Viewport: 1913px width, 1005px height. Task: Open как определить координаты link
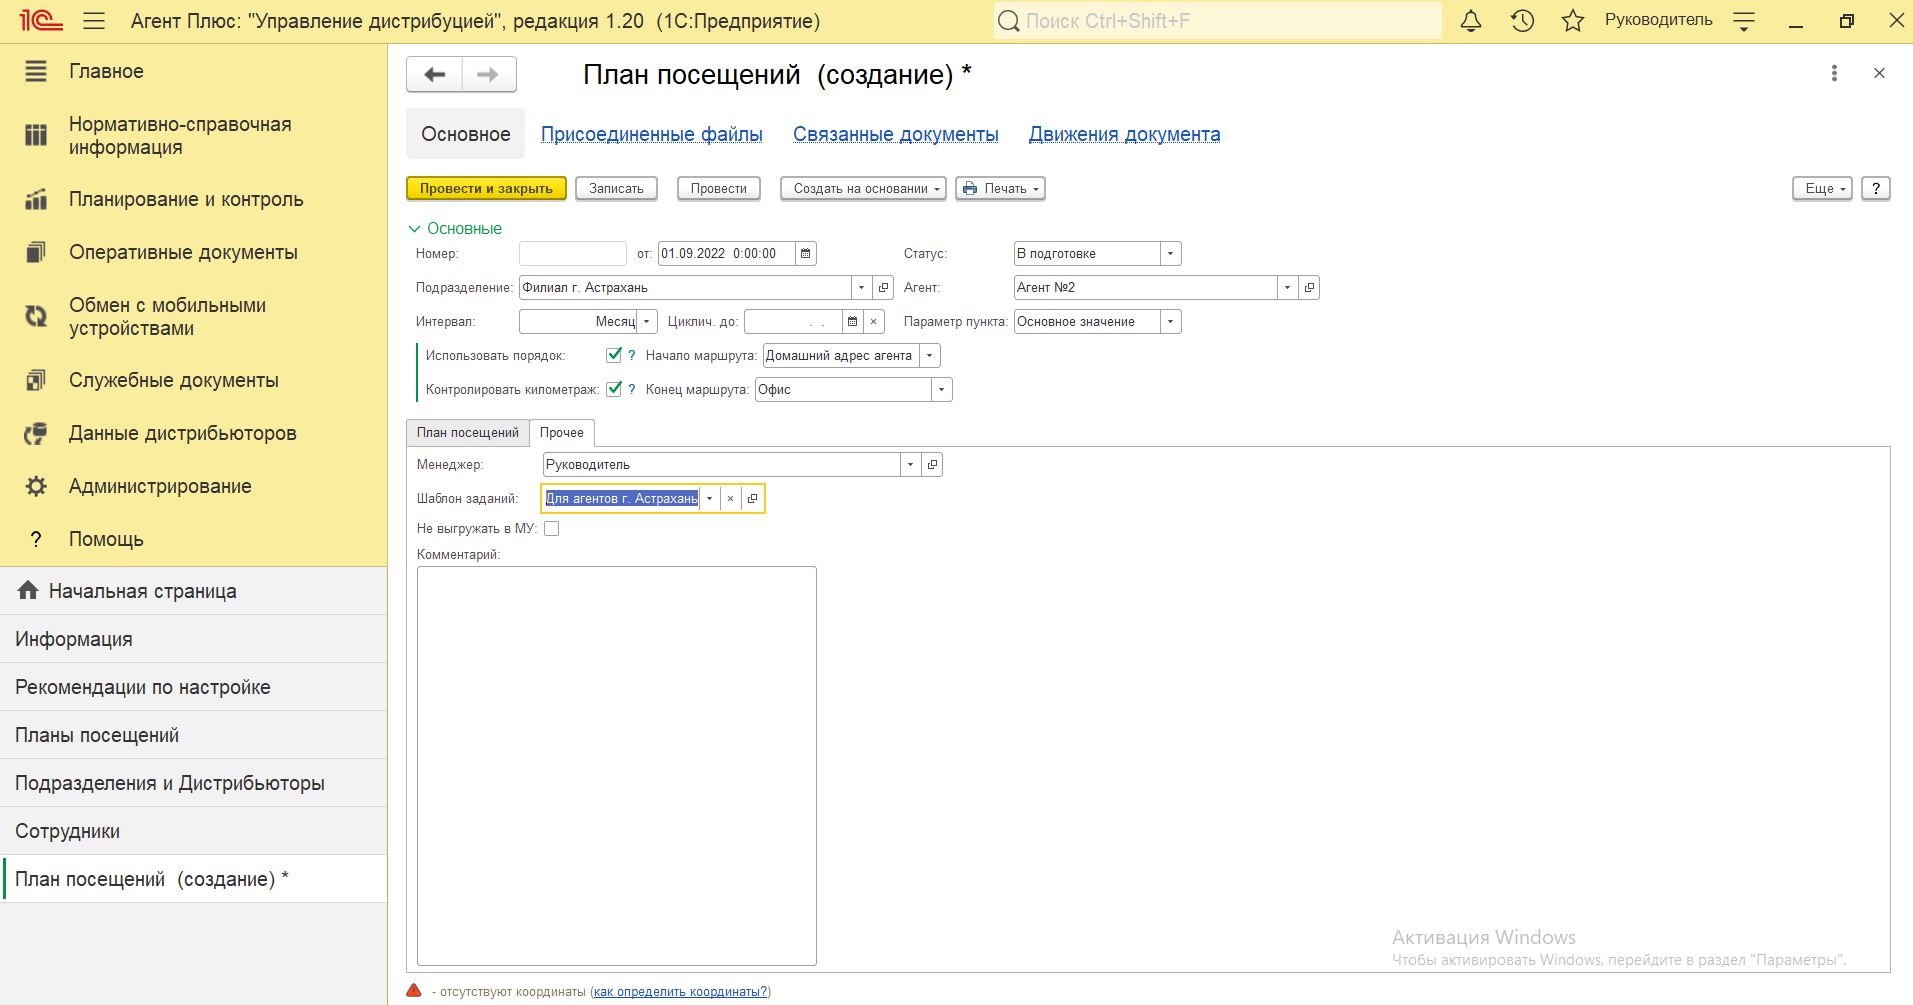681,992
